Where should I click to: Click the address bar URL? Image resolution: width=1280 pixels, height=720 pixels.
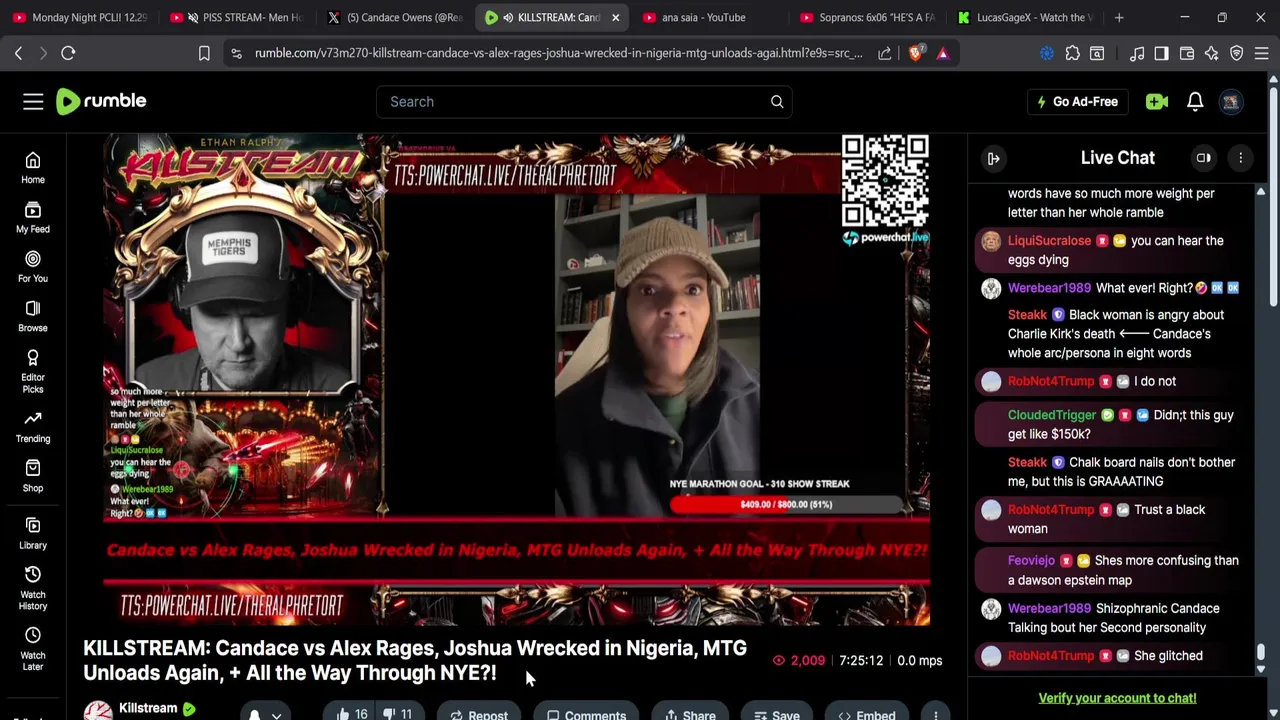pyautogui.click(x=559, y=53)
